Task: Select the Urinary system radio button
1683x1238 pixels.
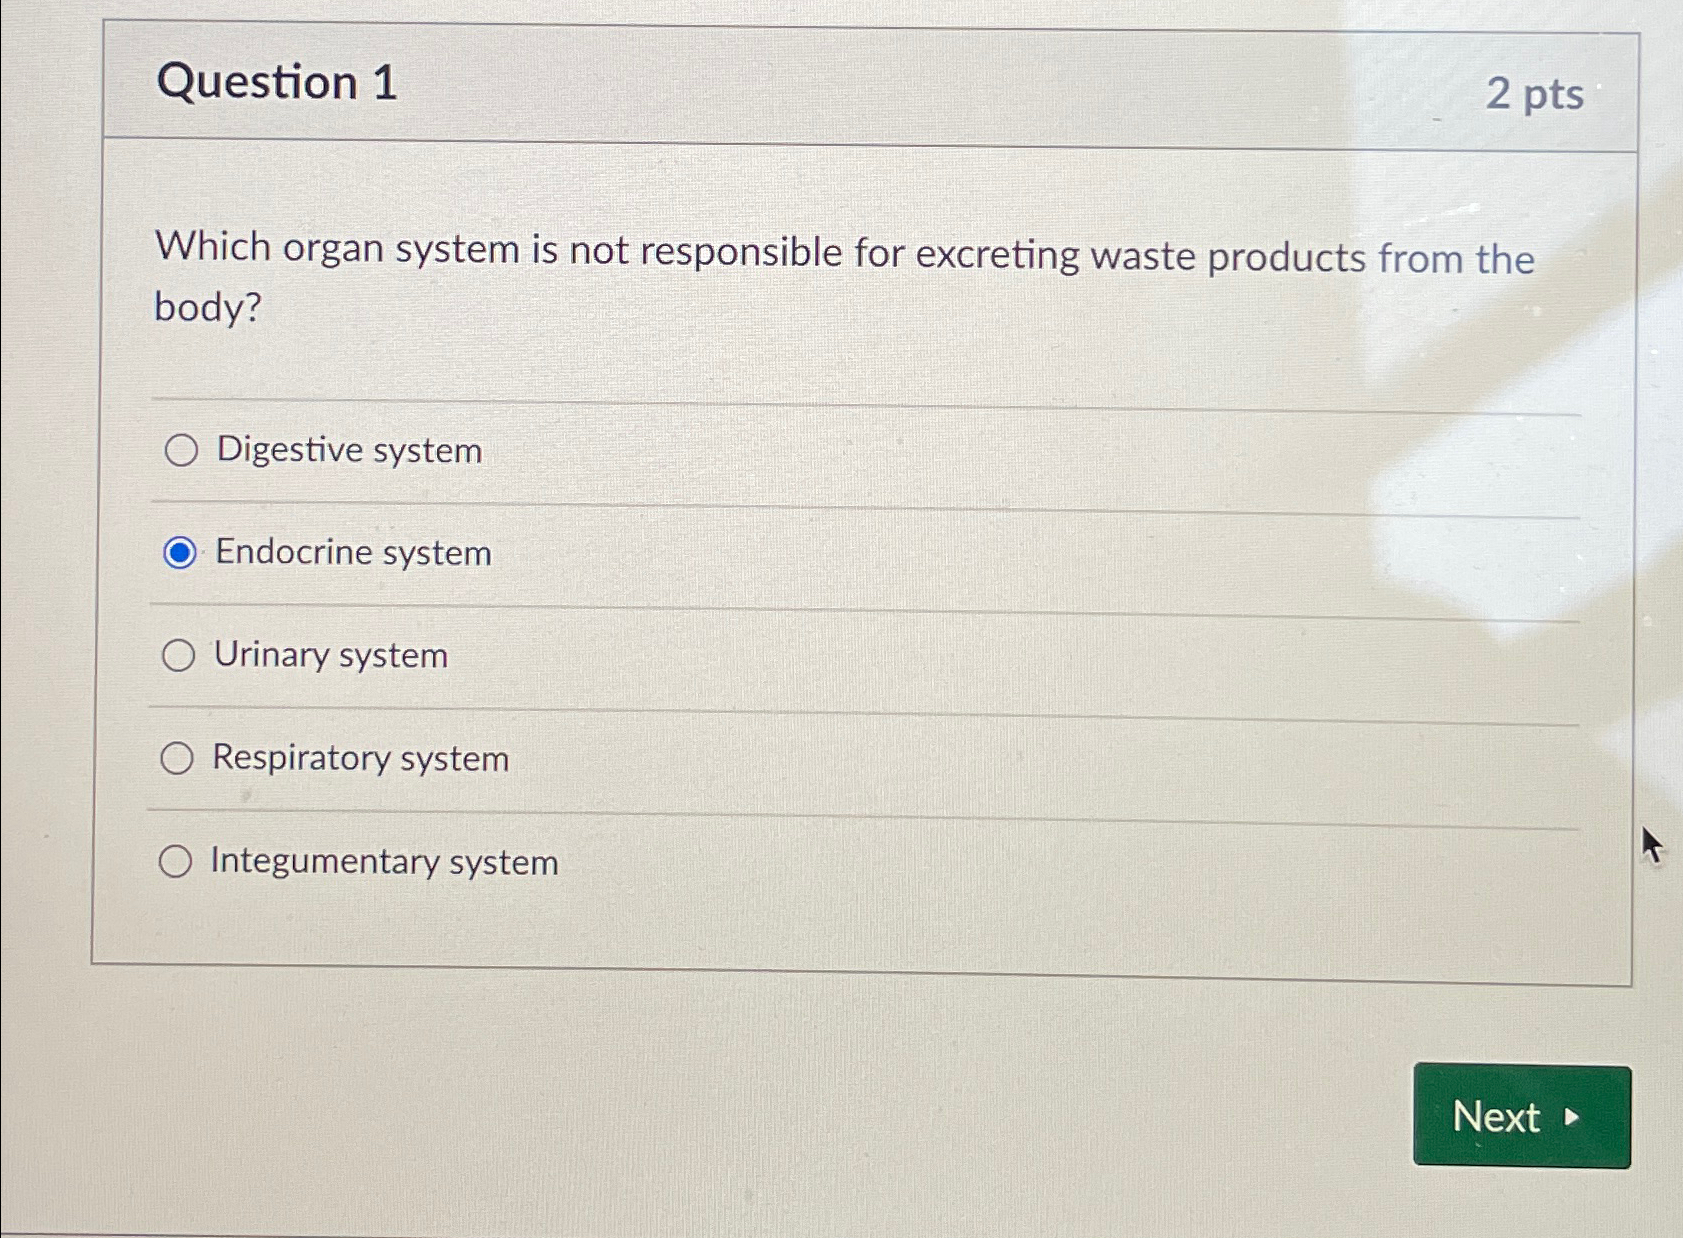Action: [x=180, y=656]
